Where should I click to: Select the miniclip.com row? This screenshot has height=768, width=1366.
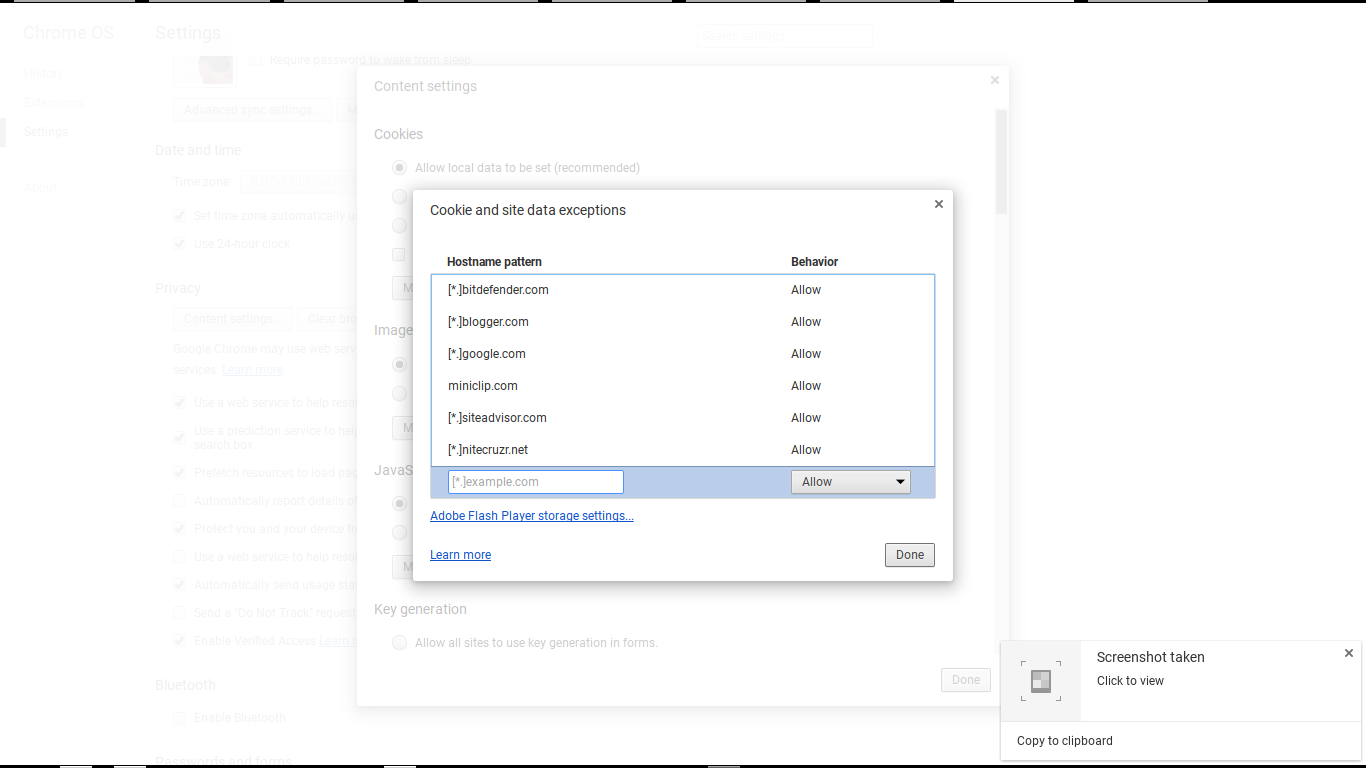tap(683, 386)
